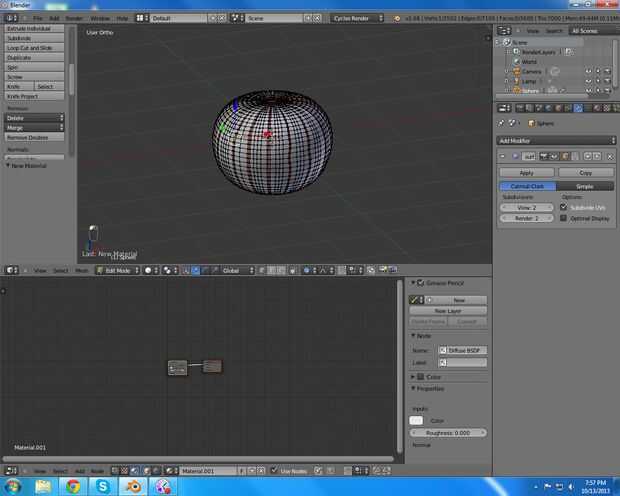Click the 3D view editor type icon
This screenshot has height=496, width=620.
pyautogui.click(x=11, y=270)
